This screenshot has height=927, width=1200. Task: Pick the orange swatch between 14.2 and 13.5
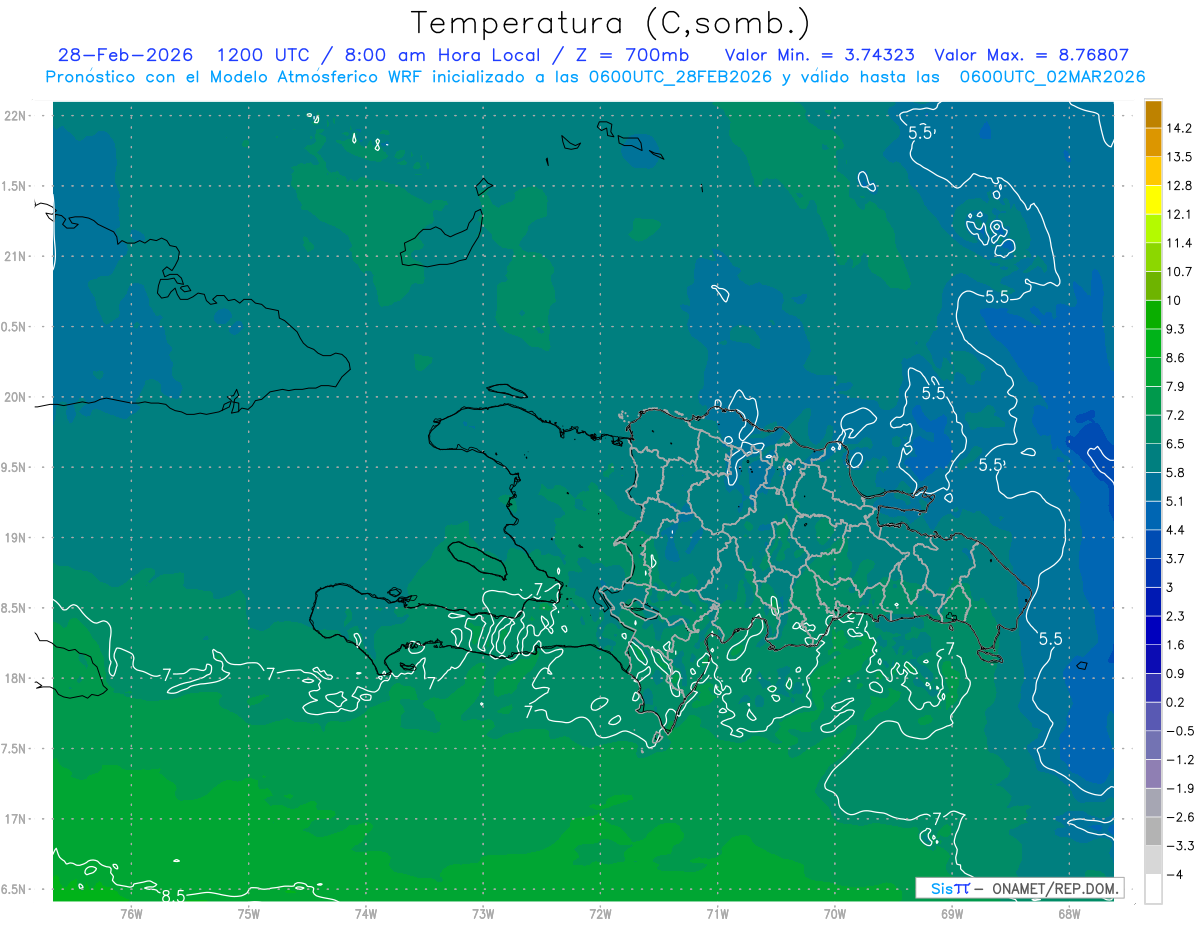point(1153,142)
